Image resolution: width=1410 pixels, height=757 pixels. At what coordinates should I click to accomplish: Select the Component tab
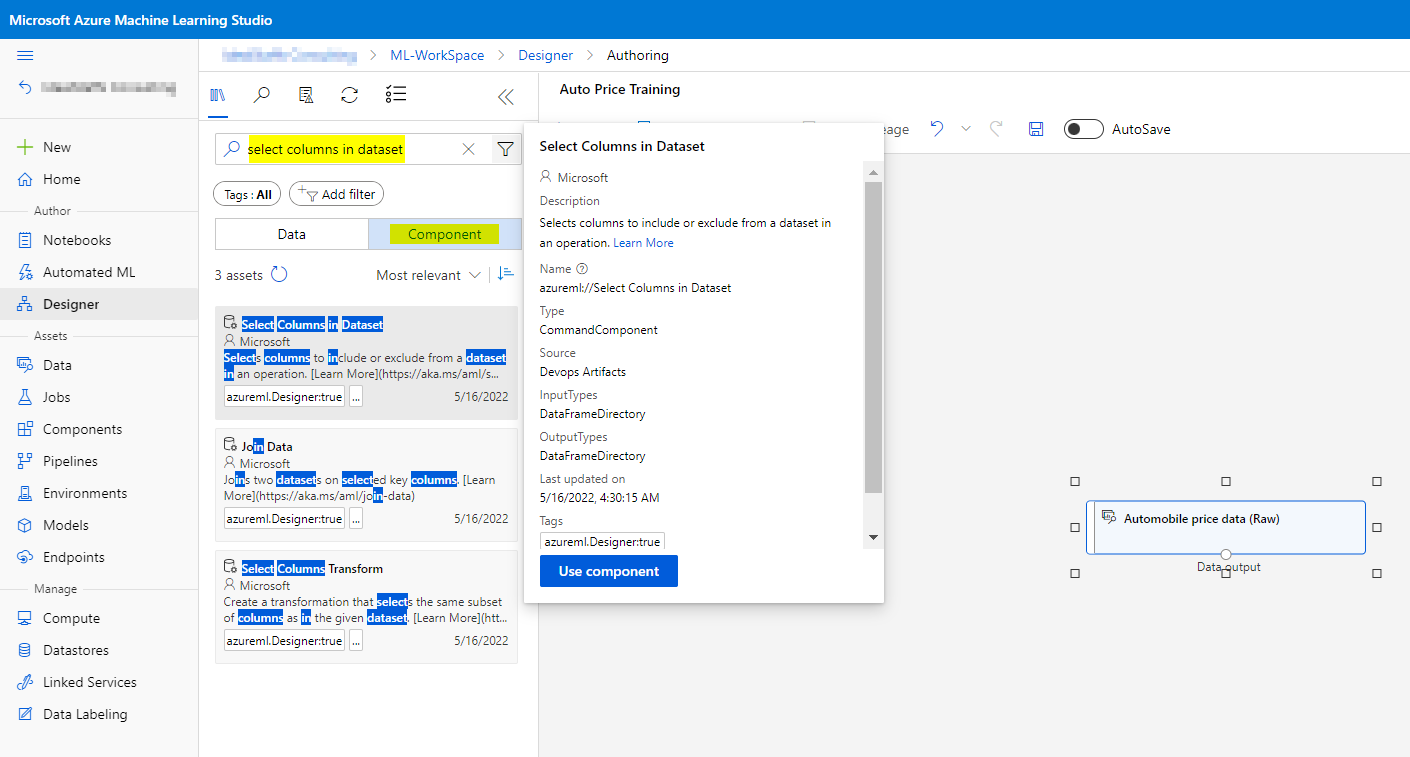pos(445,234)
